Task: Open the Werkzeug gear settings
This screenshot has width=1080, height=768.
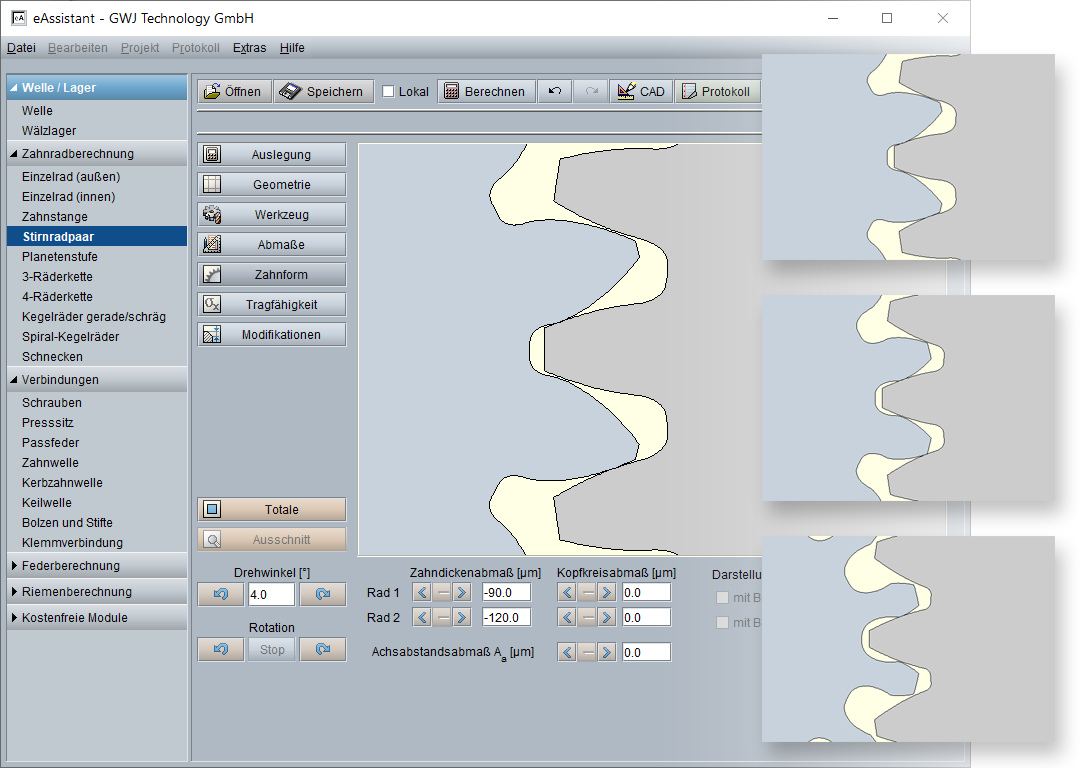Action: (272, 215)
